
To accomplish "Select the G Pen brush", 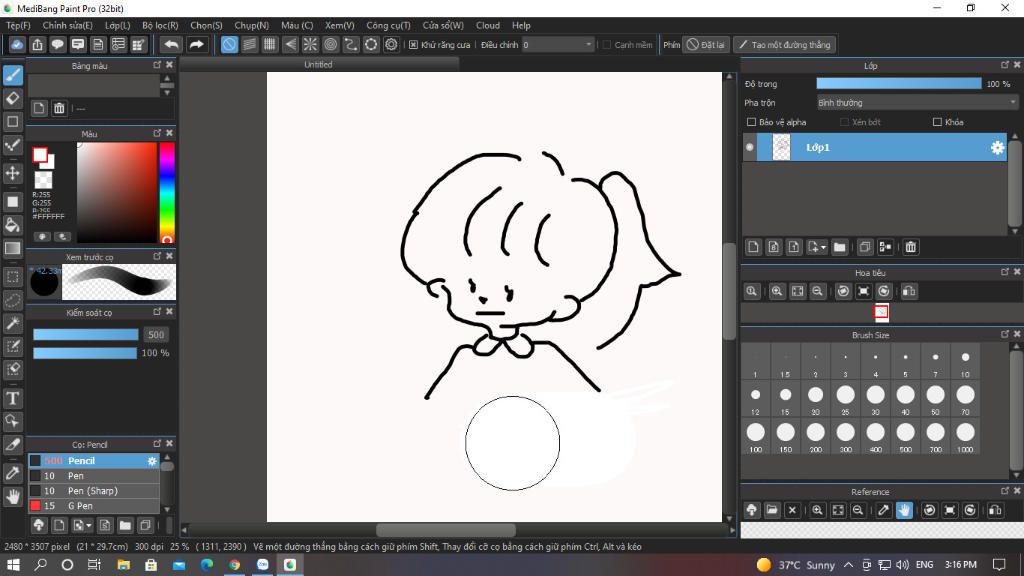I will [94, 506].
